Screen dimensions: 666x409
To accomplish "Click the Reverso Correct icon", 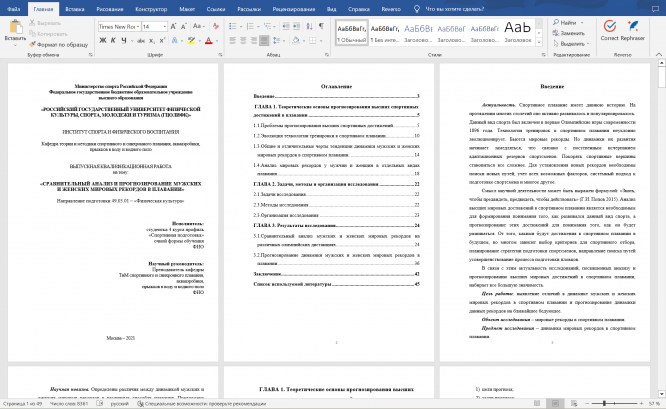I will [x=610, y=30].
